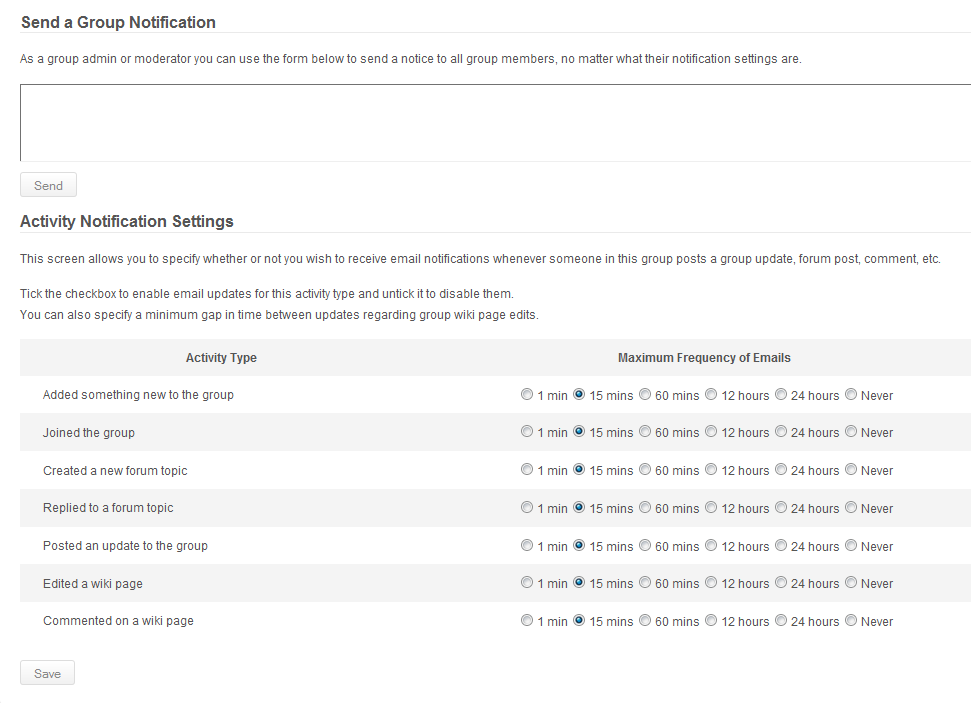971x703 pixels.
Task: Click the Send button
Action: click(48, 185)
